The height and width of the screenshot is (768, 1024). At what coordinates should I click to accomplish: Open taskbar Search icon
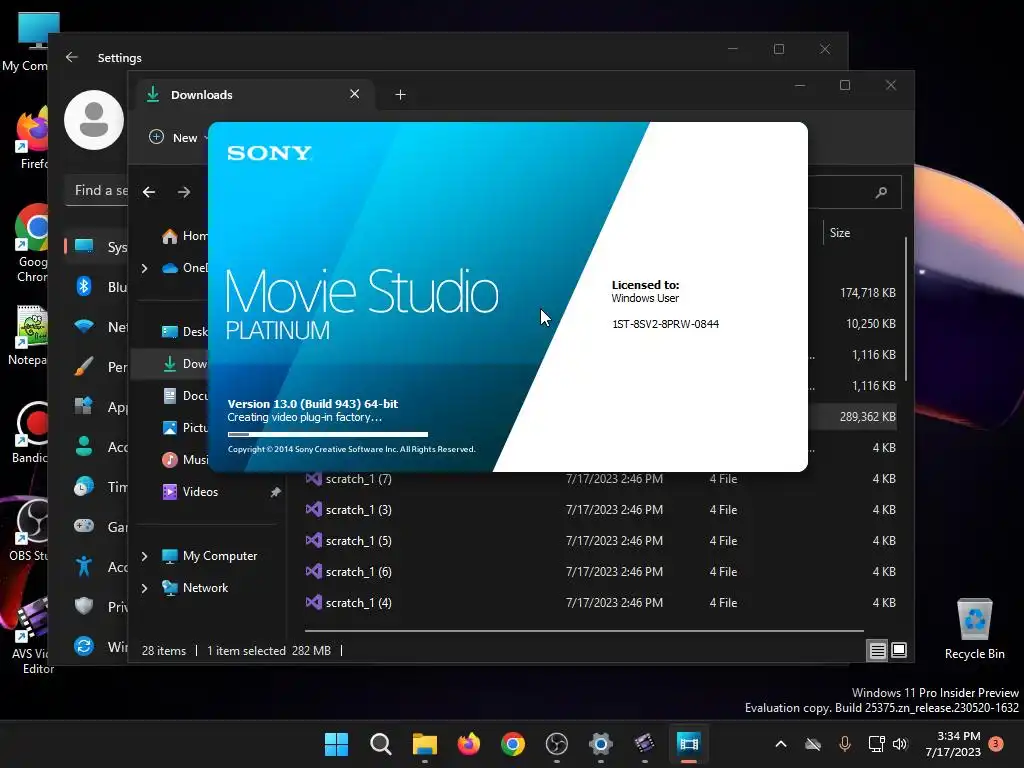point(381,744)
